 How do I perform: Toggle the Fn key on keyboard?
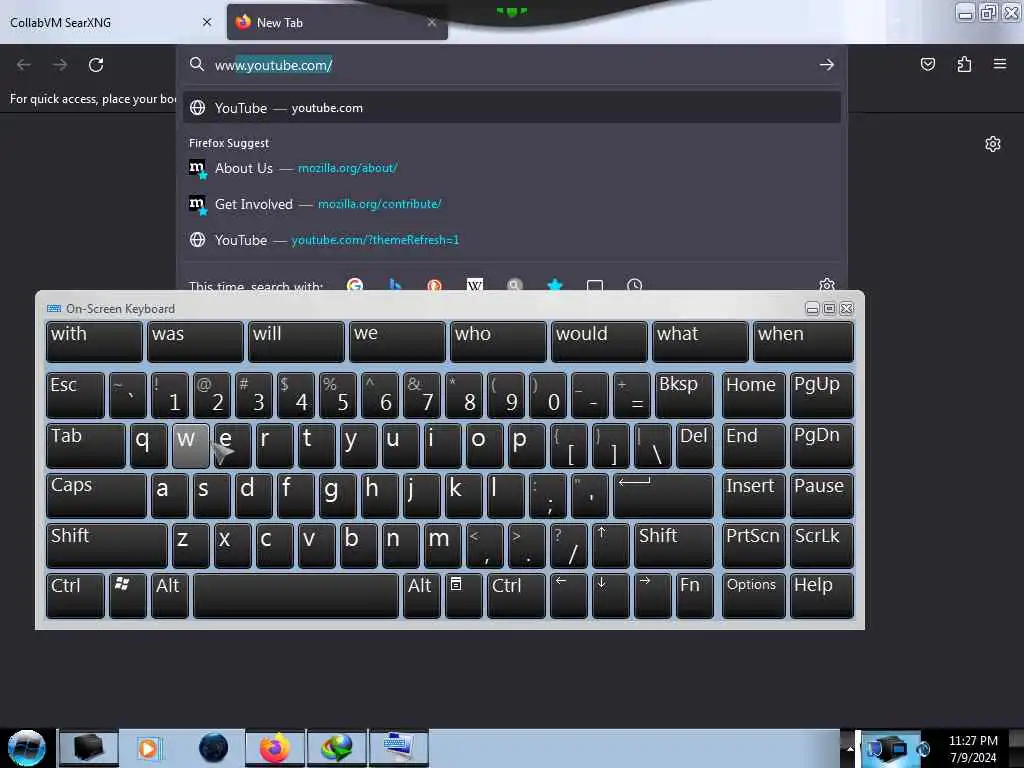point(695,595)
